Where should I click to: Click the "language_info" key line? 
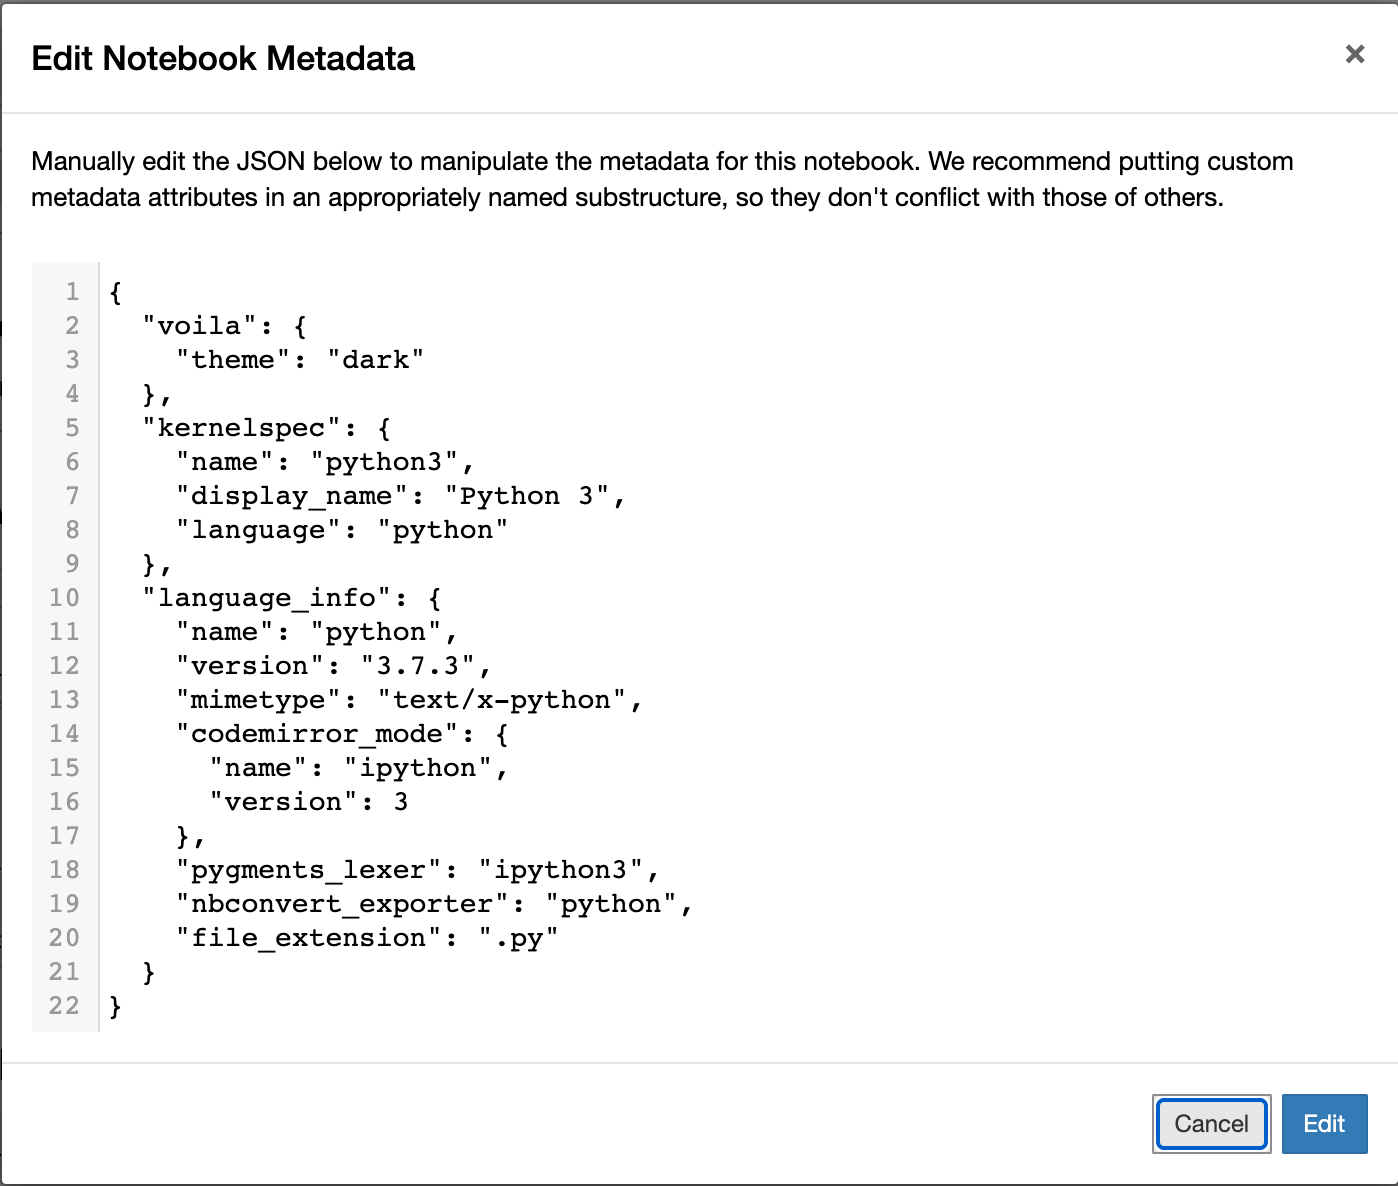[291, 598]
